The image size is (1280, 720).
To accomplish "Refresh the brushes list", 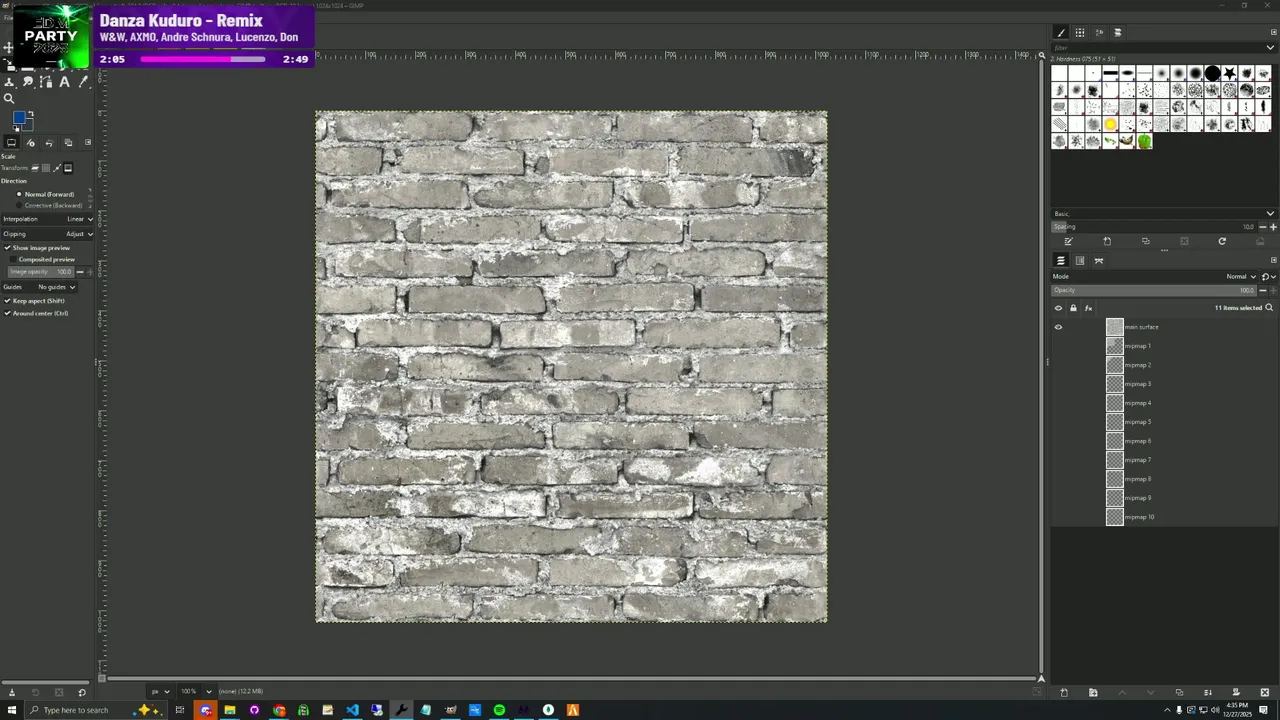I will coord(1222,241).
